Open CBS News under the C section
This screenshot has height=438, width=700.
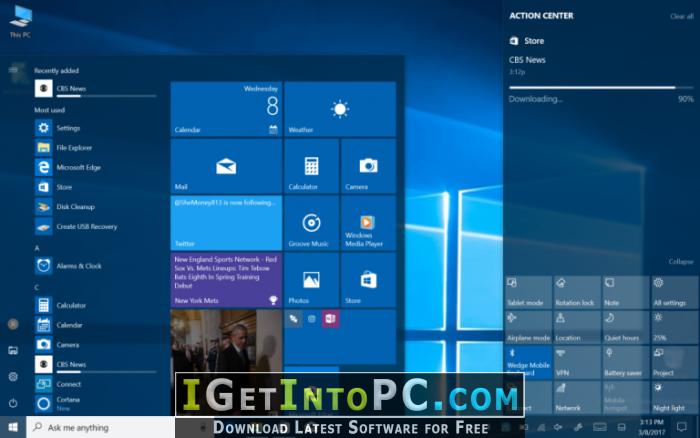point(96,364)
